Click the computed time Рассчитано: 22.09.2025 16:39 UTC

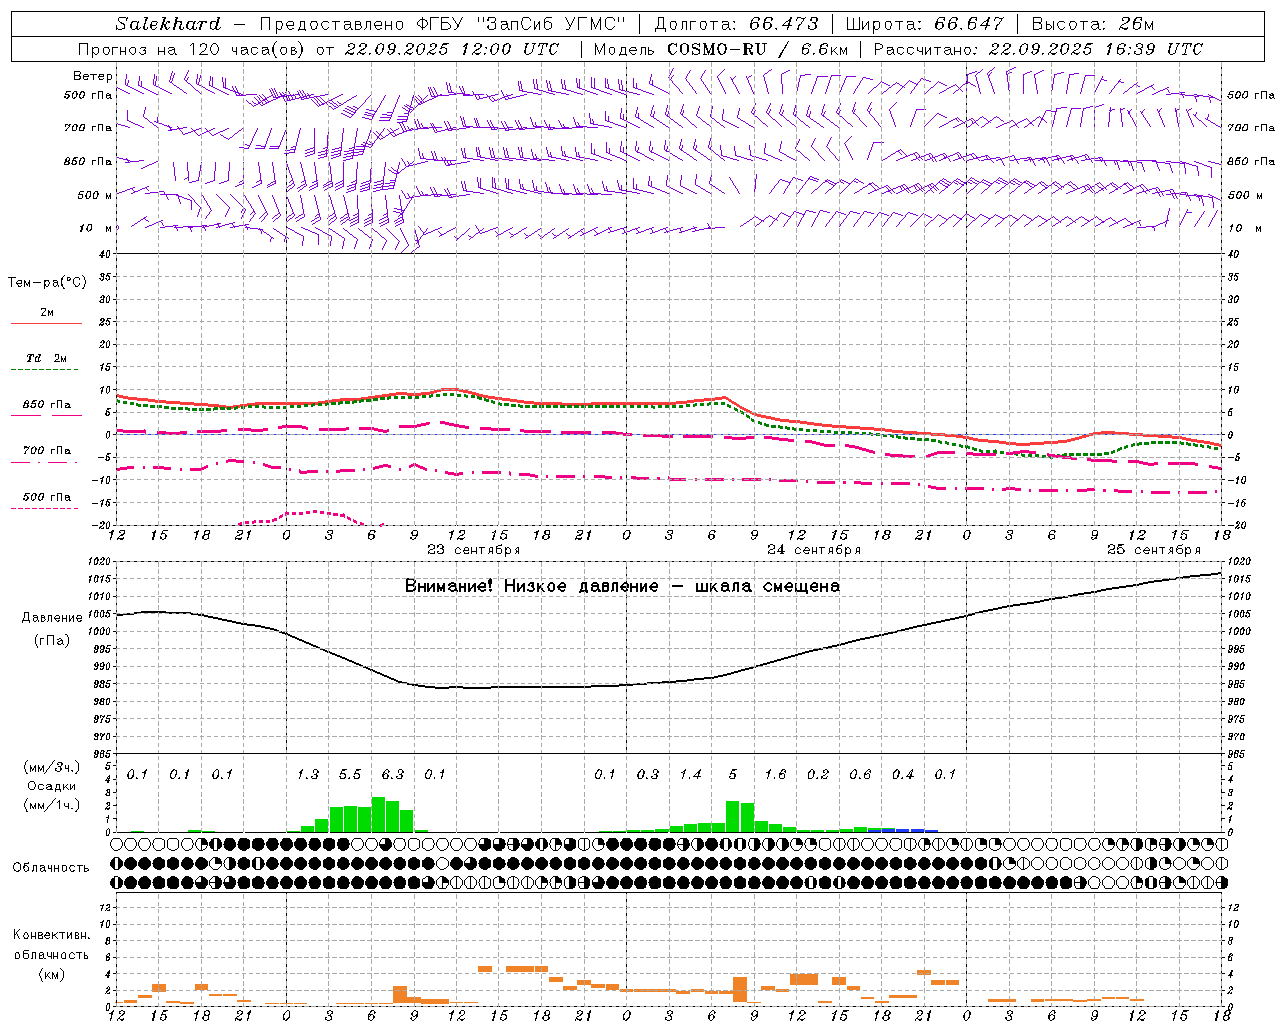tap(1038, 49)
